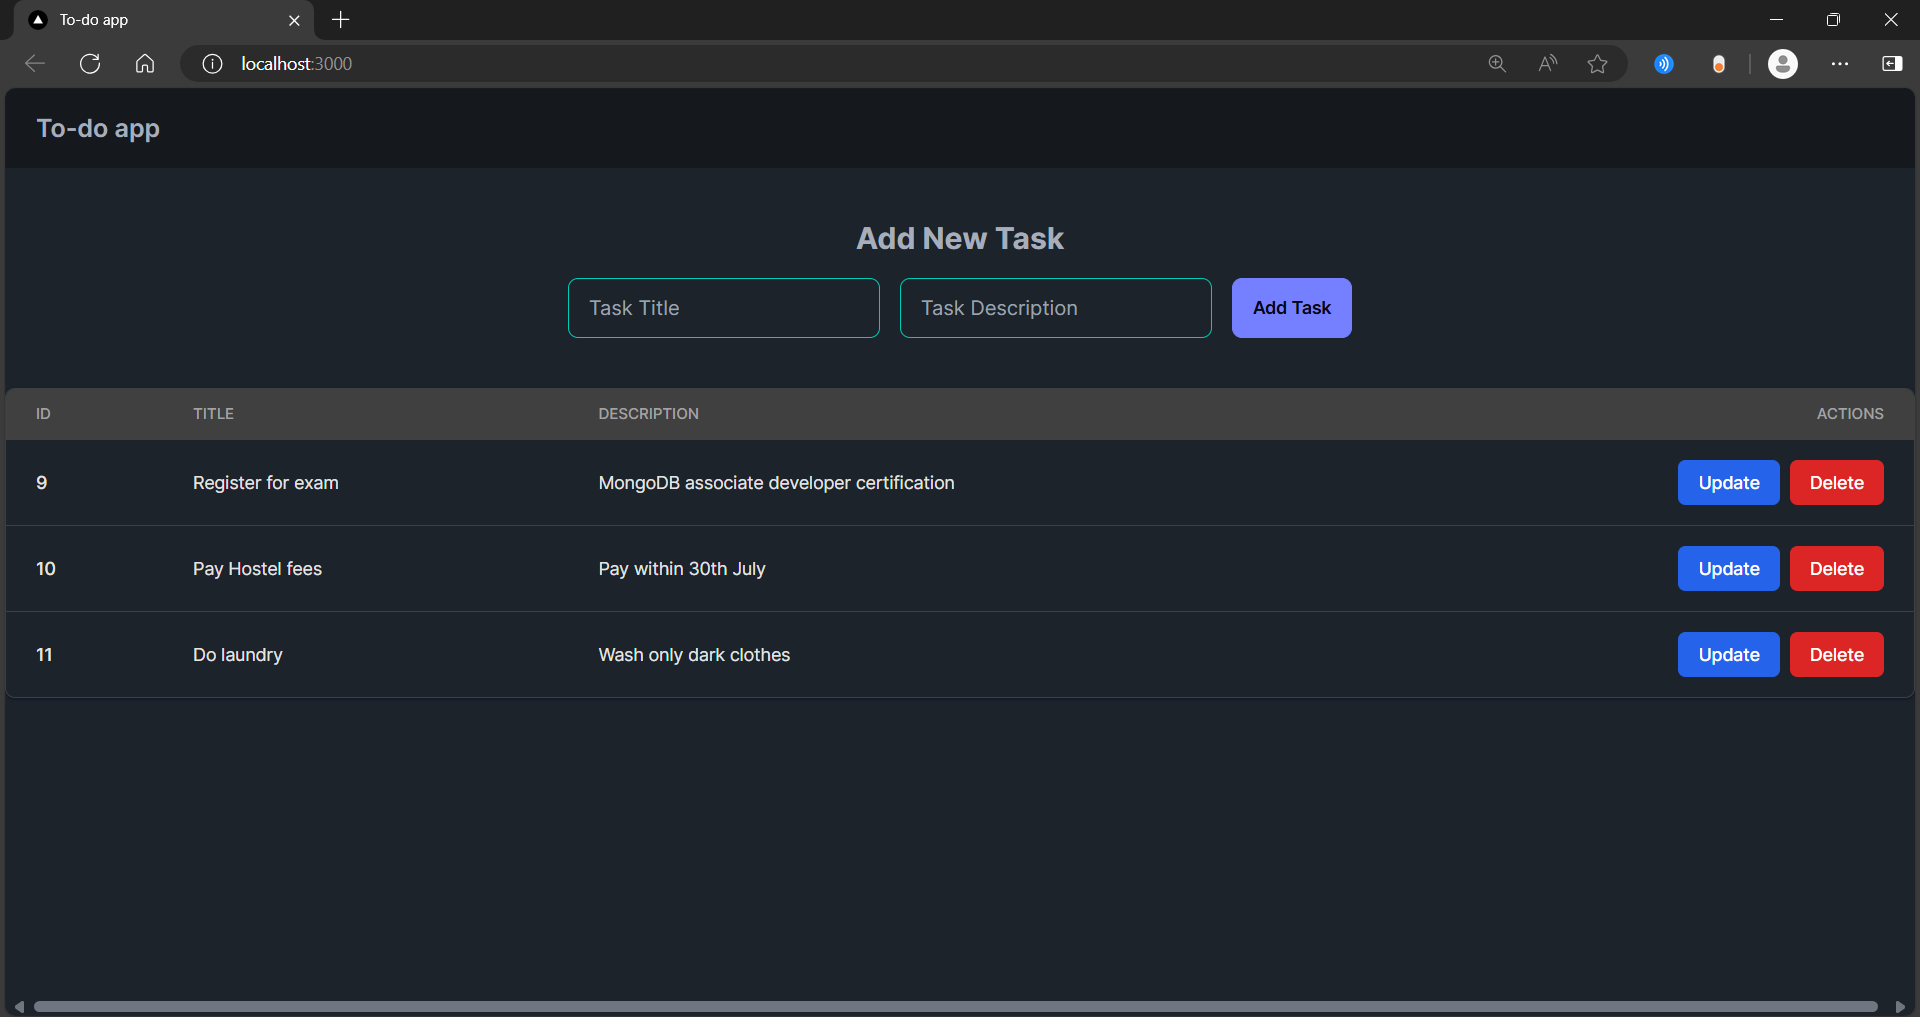Update the Register for exam task
Image resolution: width=1920 pixels, height=1017 pixels.
[x=1729, y=483]
